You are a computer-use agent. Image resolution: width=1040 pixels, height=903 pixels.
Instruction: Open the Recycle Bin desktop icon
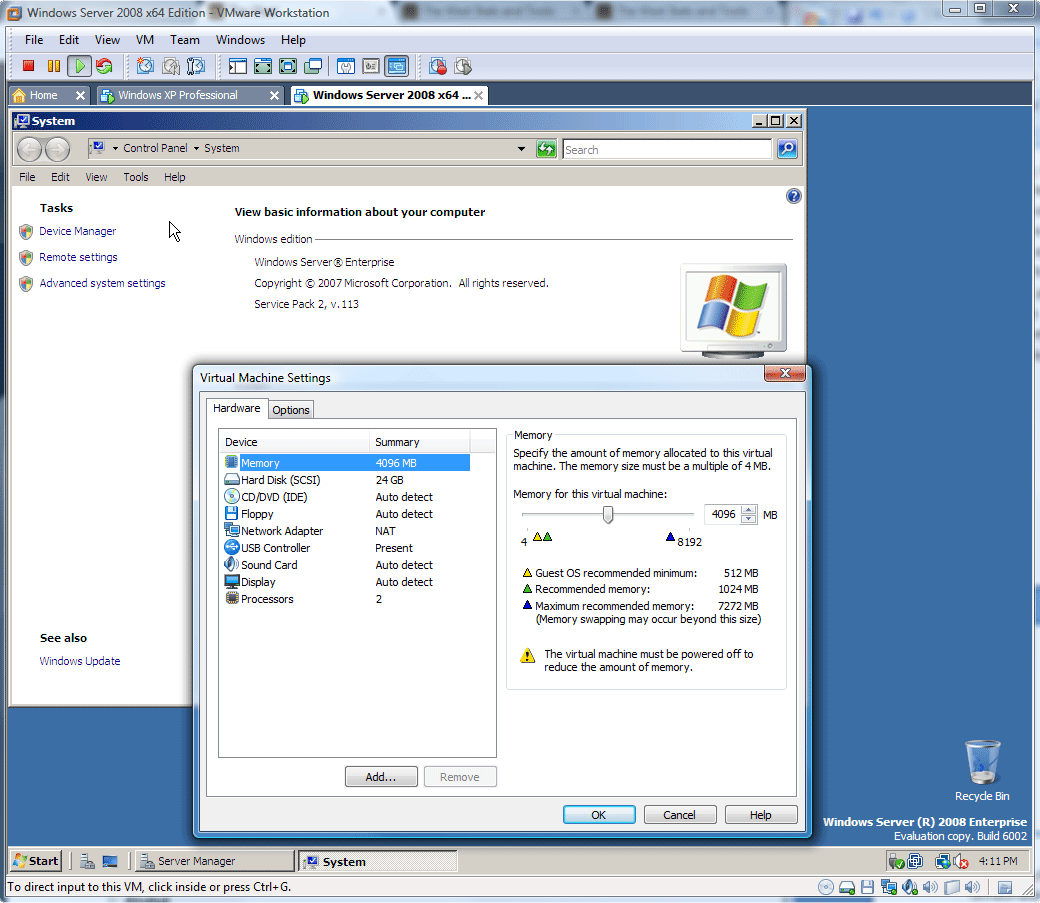(982, 771)
